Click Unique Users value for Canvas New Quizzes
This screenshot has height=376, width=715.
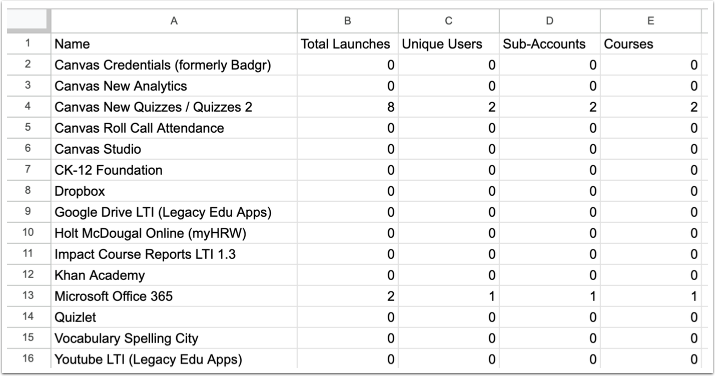(x=449, y=107)
